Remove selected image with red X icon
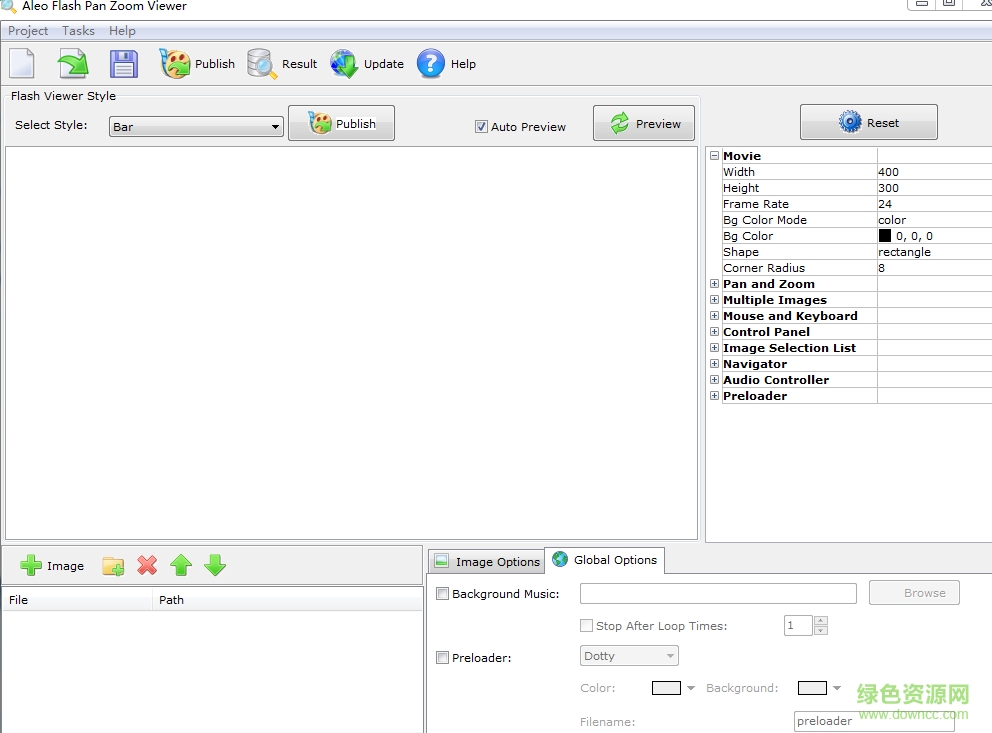The width and height of the screenshot is (992, 733). pyautogui.click(x=147, y=565)
